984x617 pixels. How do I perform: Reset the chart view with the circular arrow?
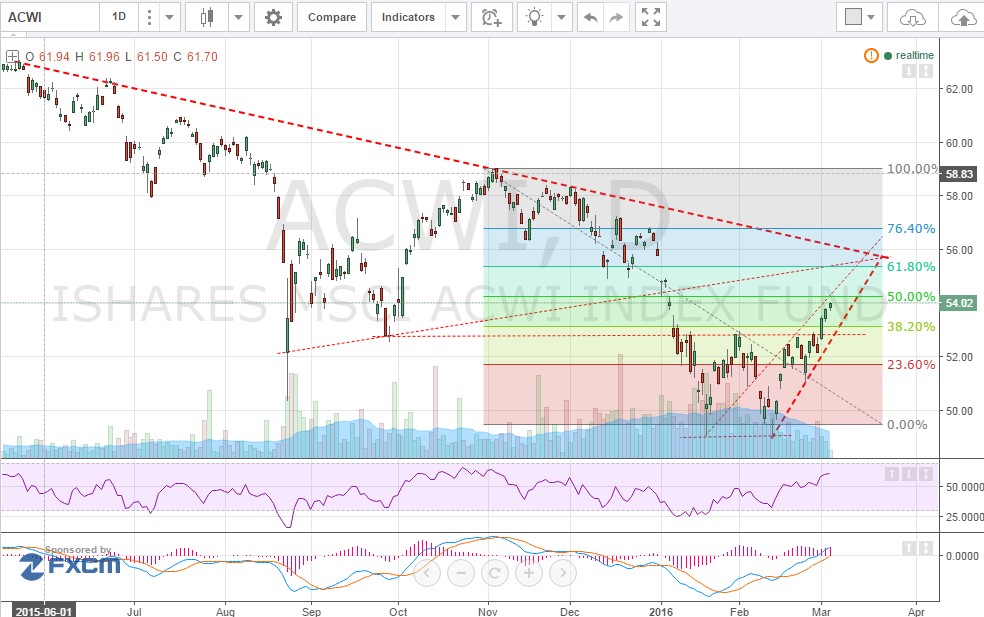pyautogui.click(x=495, y=572)
